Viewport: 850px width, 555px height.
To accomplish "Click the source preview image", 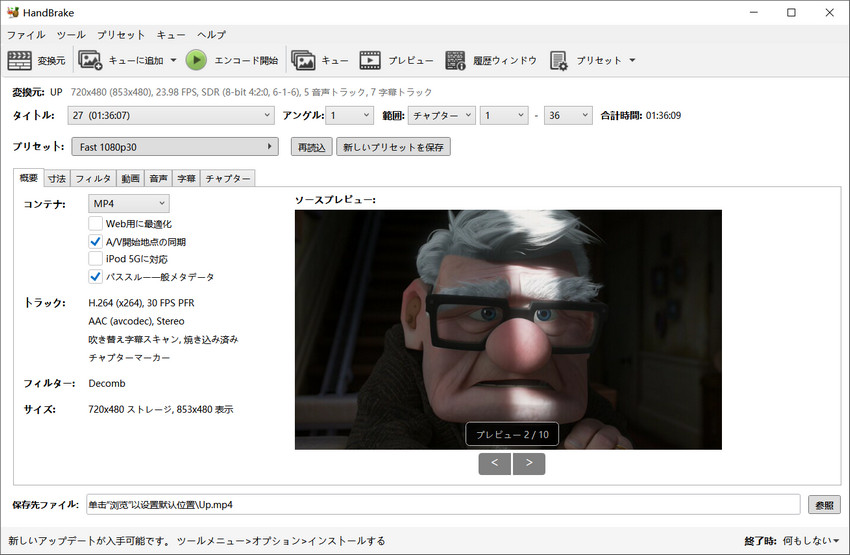I will [x=508, y=330].
